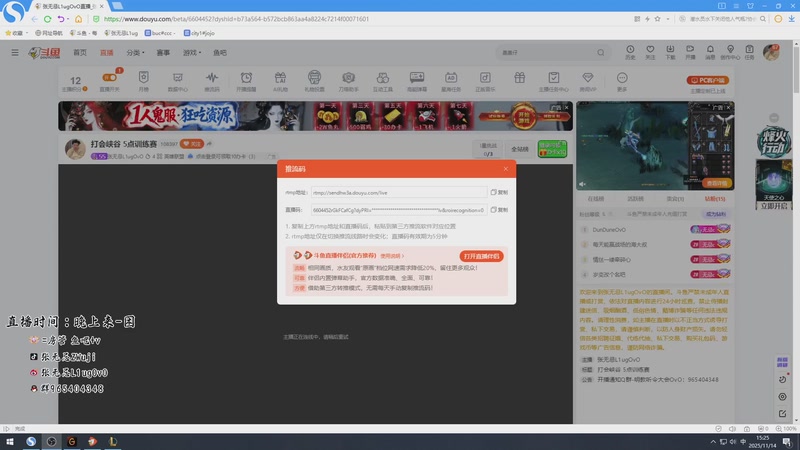Copy the rtmp address
800x450 pixels.
tap(499, 192)
